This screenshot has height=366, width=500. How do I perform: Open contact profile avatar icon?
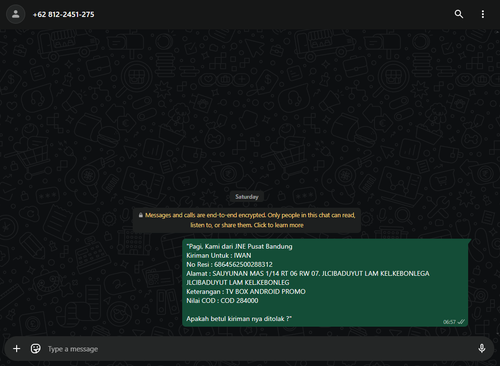point(16,14)
